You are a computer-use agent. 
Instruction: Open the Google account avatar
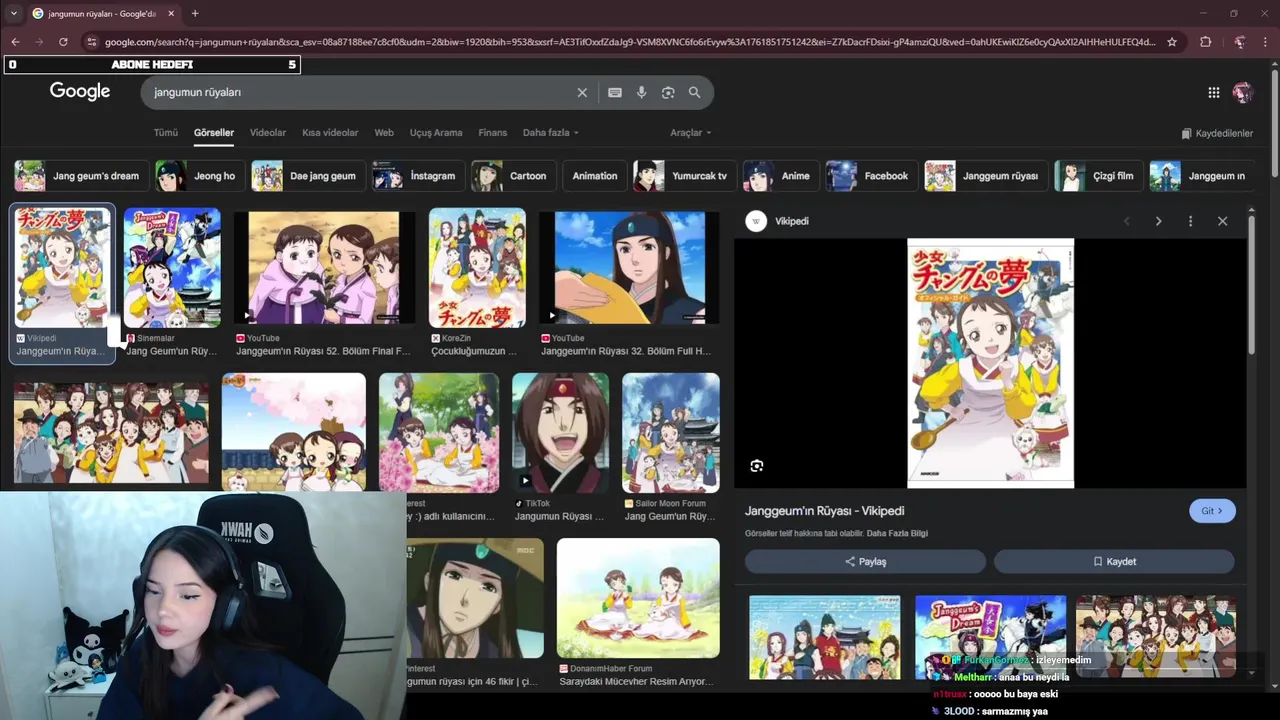coord(1243,92)
